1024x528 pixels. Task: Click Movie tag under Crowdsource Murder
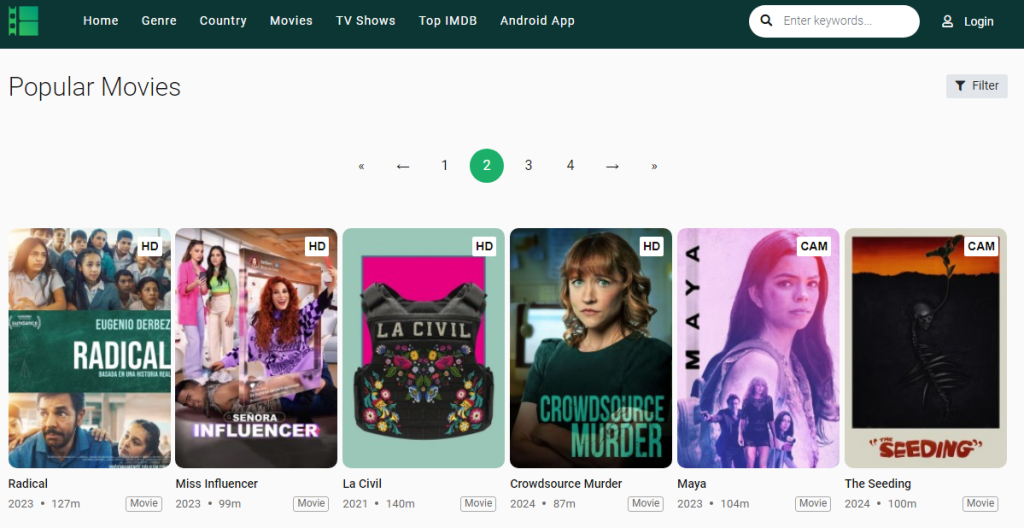pos(645,503)
